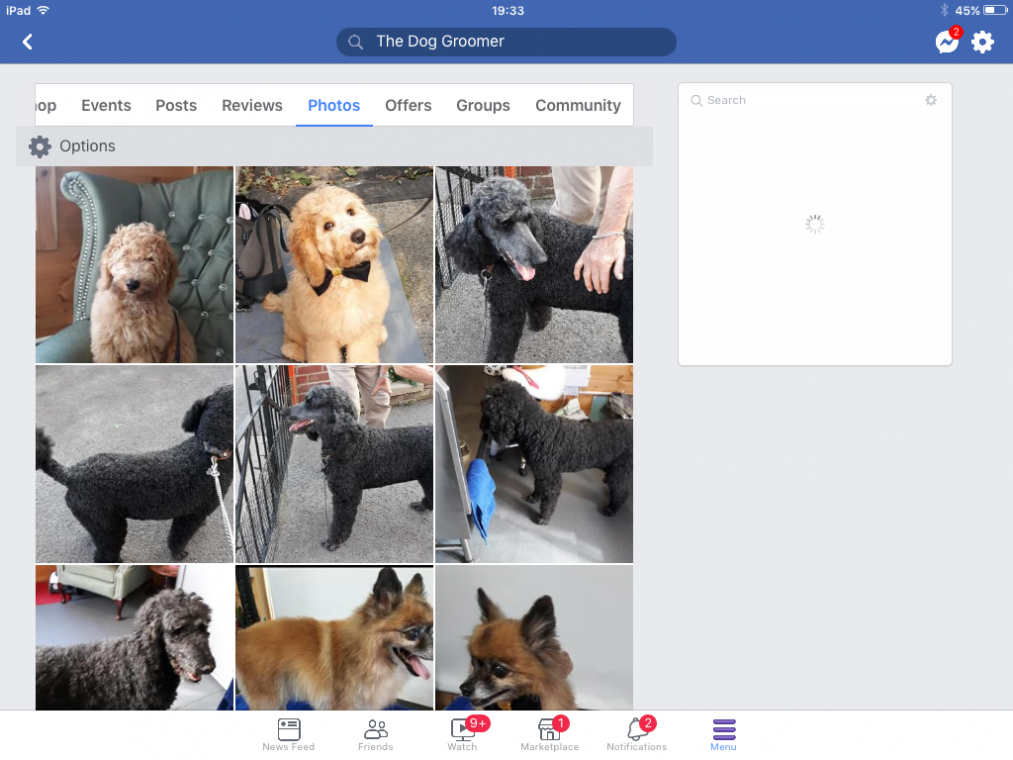Open the Reviews tab
This screenshot has width=1013, height=760.
252,105
